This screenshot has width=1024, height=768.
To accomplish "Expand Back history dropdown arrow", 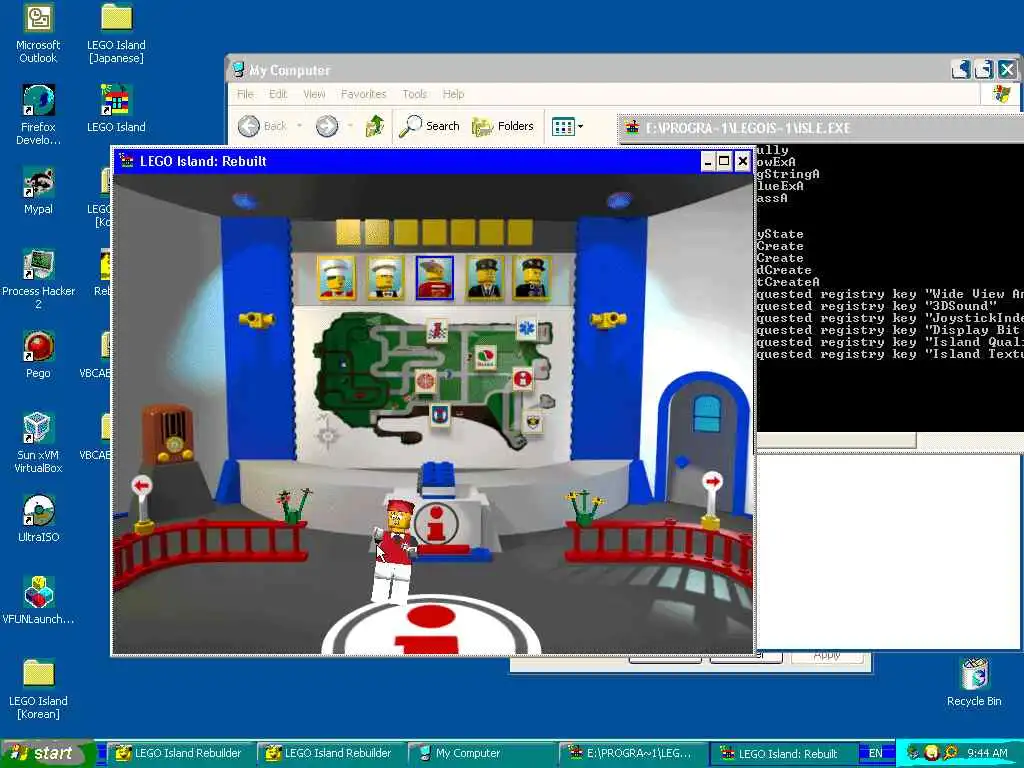I will pos(299,126).
